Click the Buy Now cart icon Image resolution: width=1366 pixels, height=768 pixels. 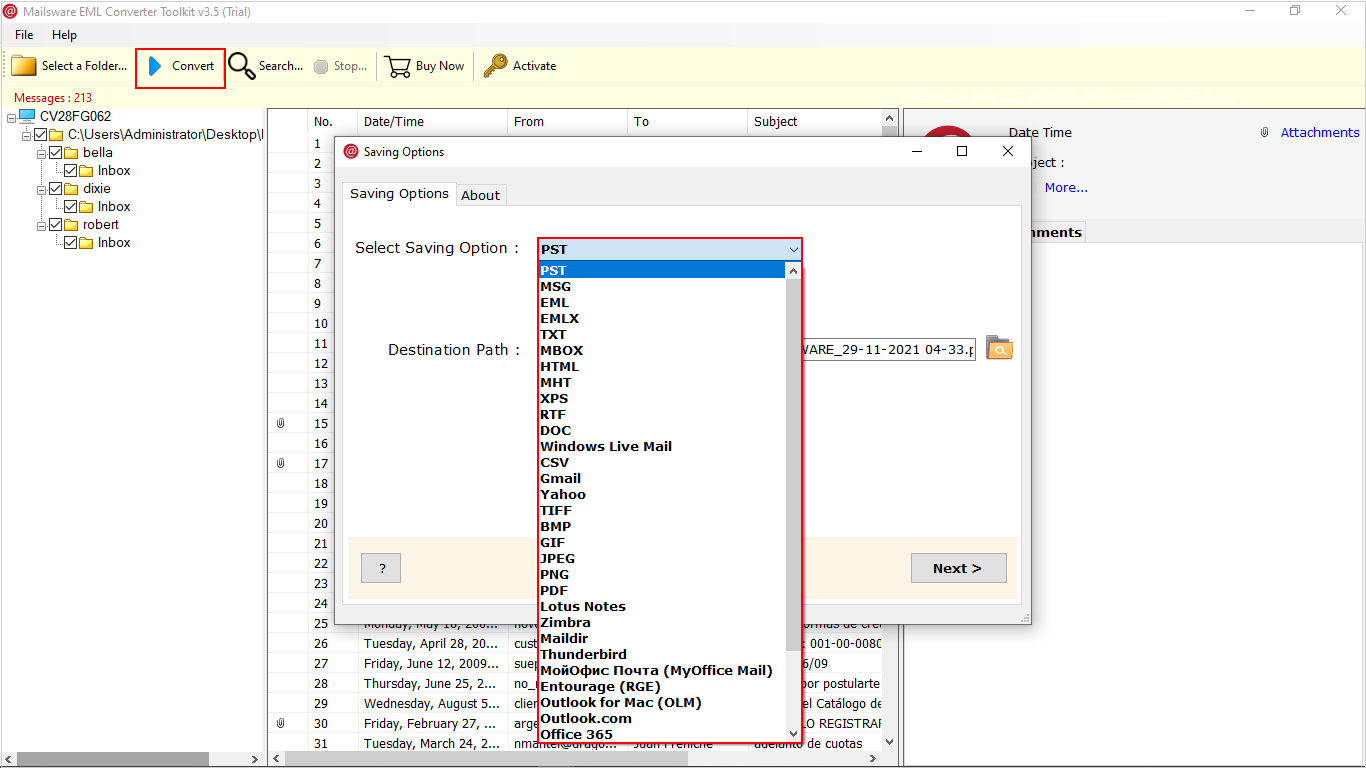pyautogui.click(x=398, y=66)
